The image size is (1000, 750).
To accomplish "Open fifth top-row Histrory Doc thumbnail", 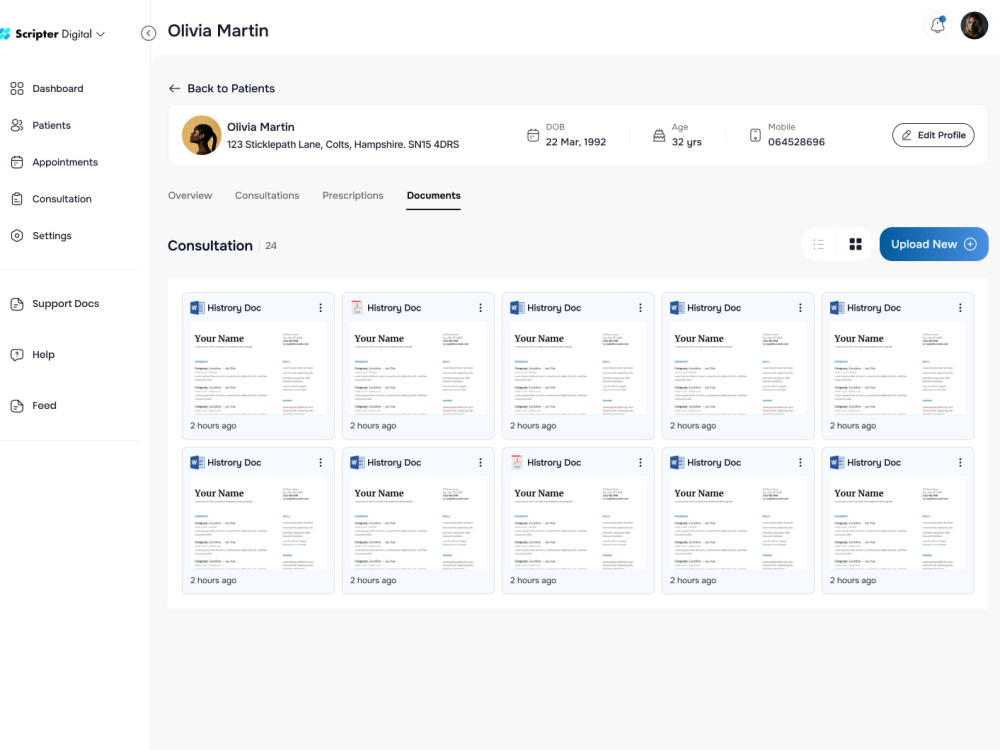I will 898,369.
